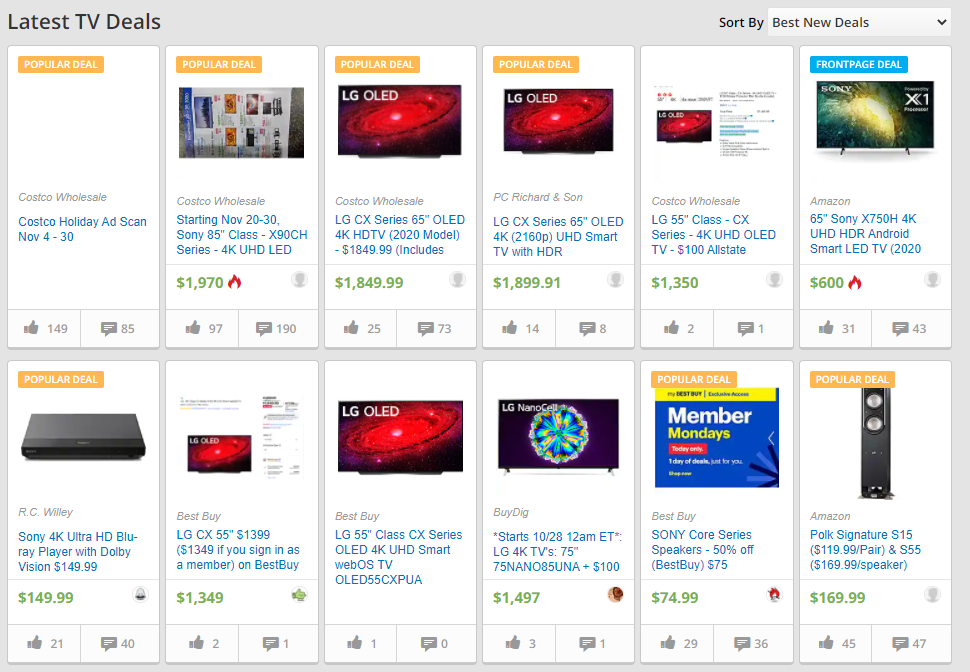
Task: Open 40 comments on Sony Blu-ray deal
Action: (120, 644)
